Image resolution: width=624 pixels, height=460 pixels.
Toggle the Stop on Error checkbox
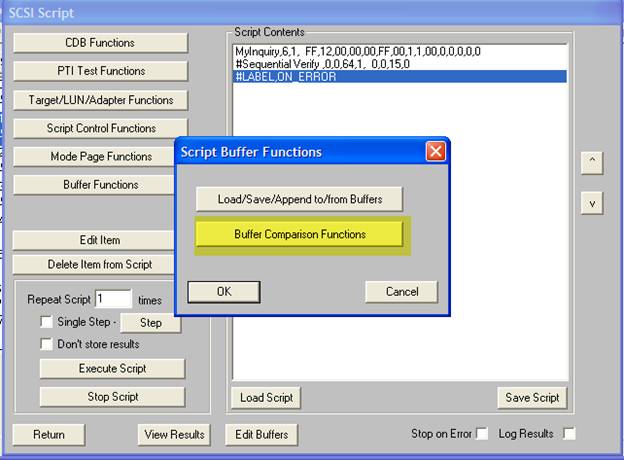482,434
